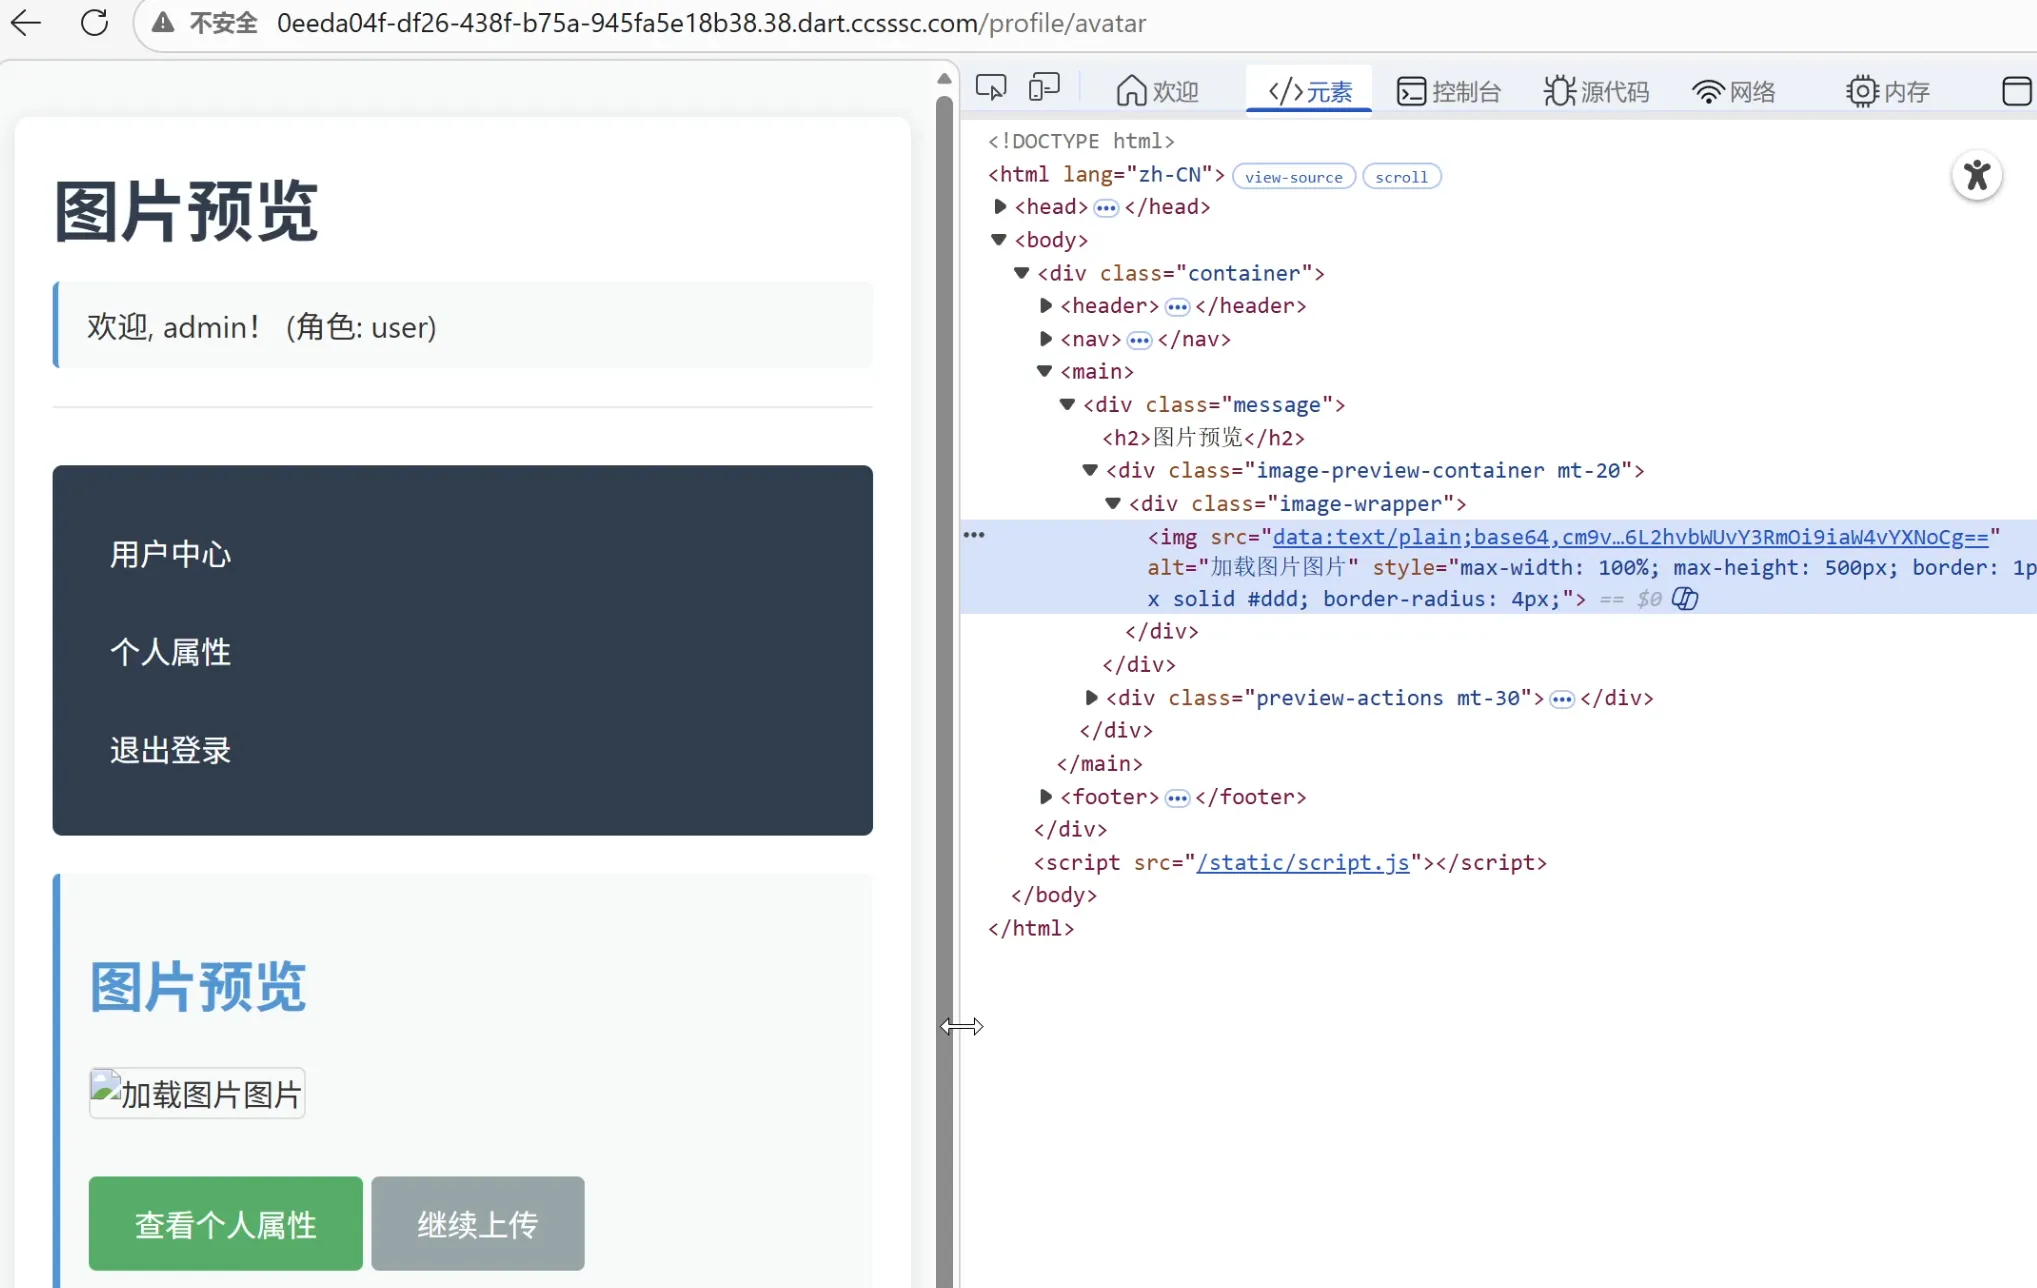Expand the head element node
Image resolution: width=2037 pixels, height=1288 pixels.
(x=999, y=207)
